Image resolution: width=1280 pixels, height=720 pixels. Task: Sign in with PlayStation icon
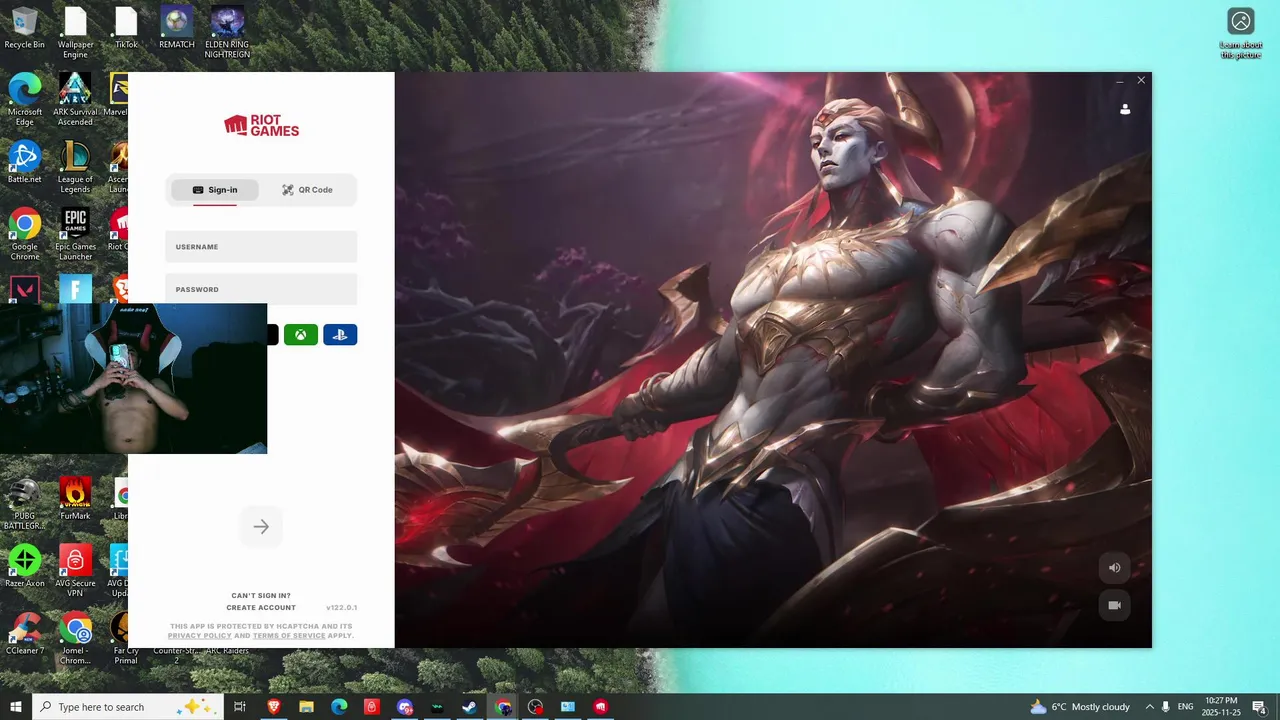[x=340, y=335]
